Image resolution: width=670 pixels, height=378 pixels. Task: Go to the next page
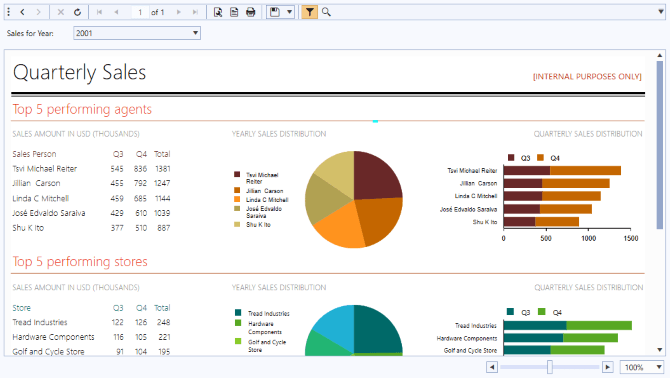click(x=179, y=12)
